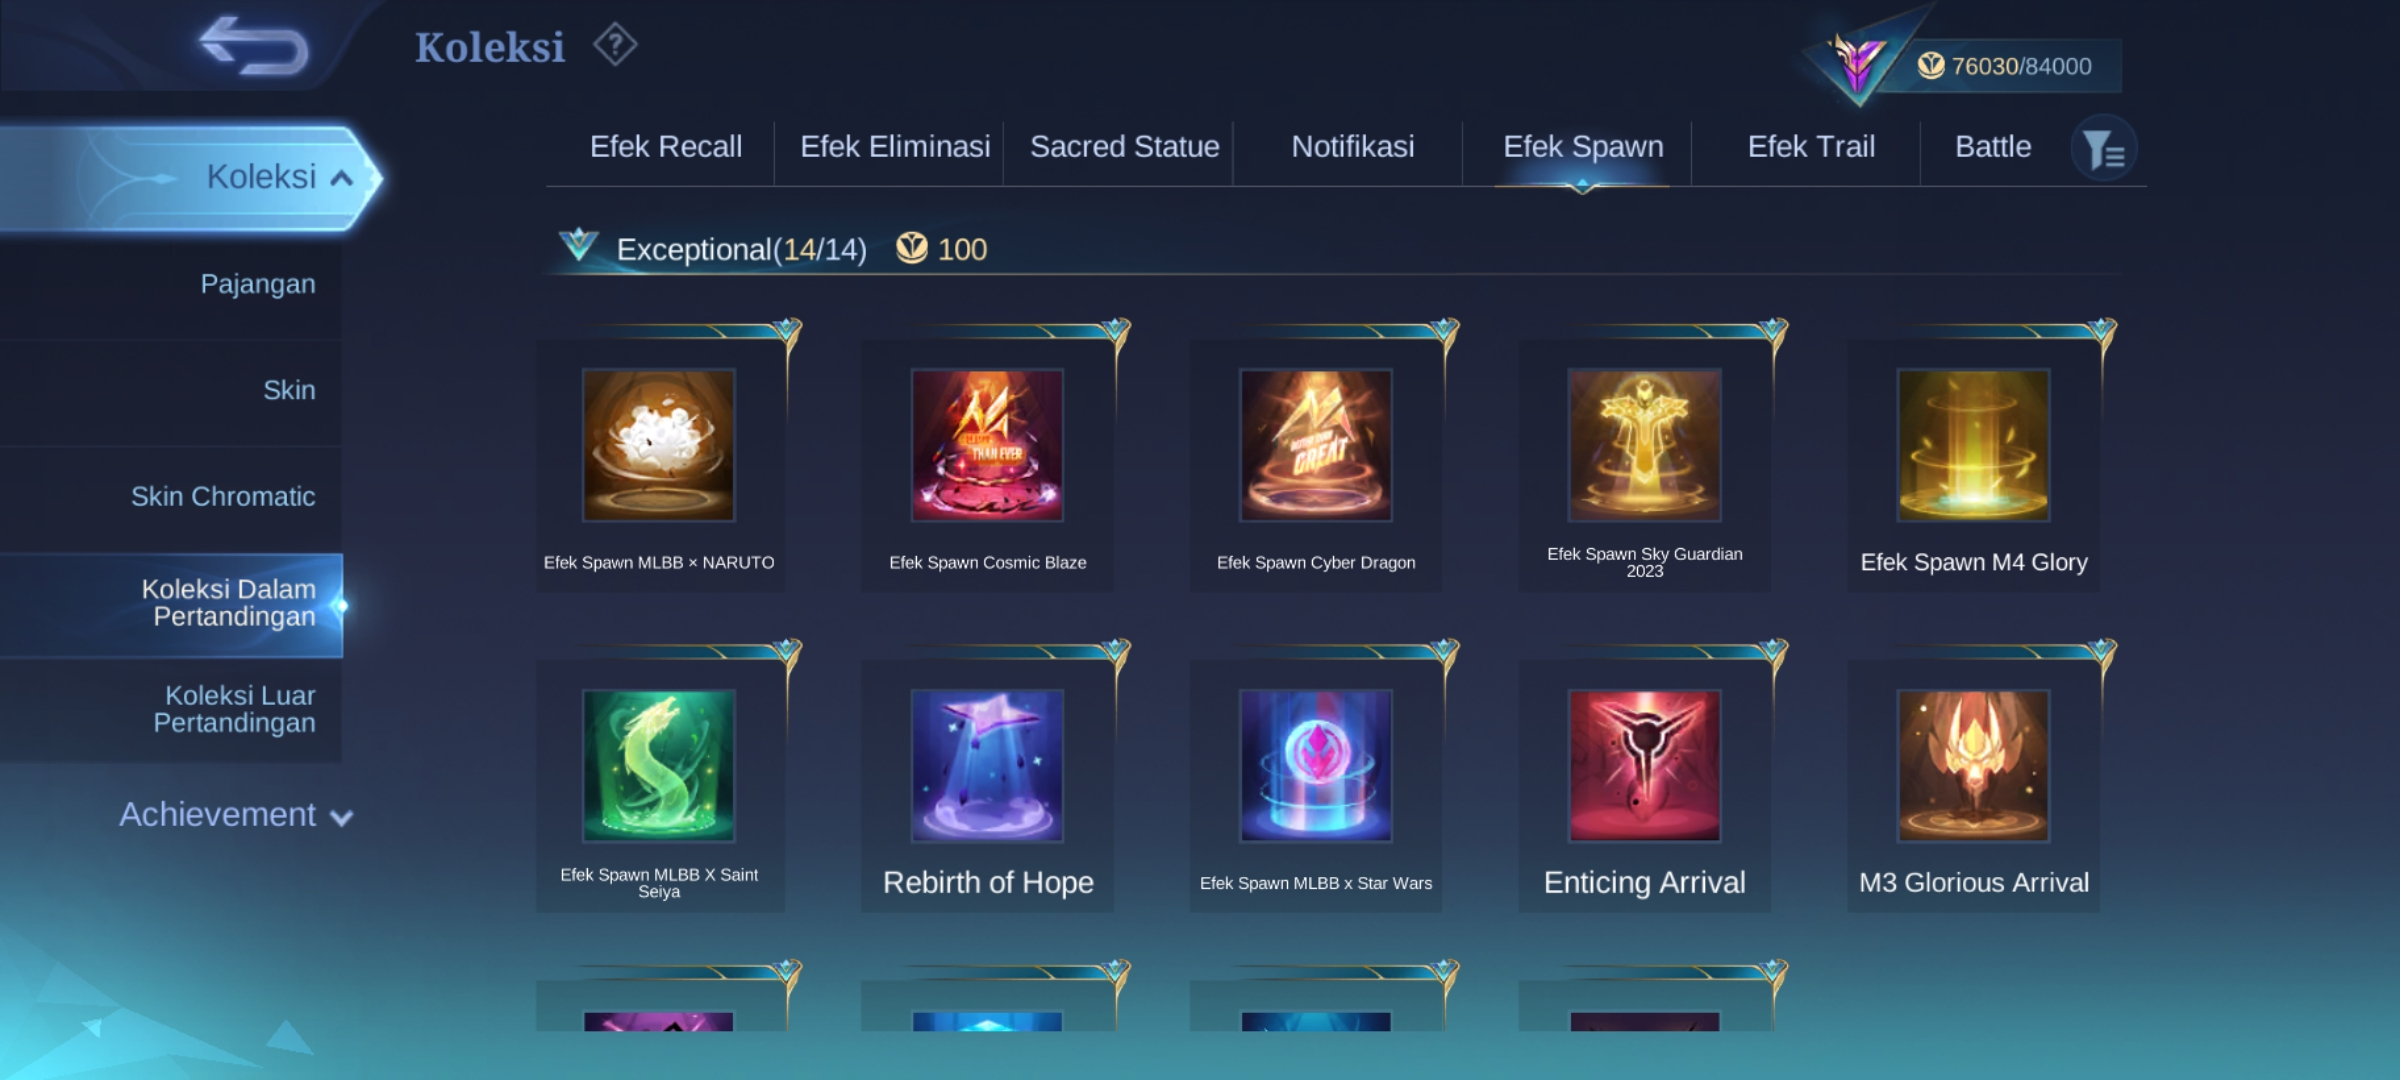Expand the Achievement sidebar section

click(x=236, y=815)
